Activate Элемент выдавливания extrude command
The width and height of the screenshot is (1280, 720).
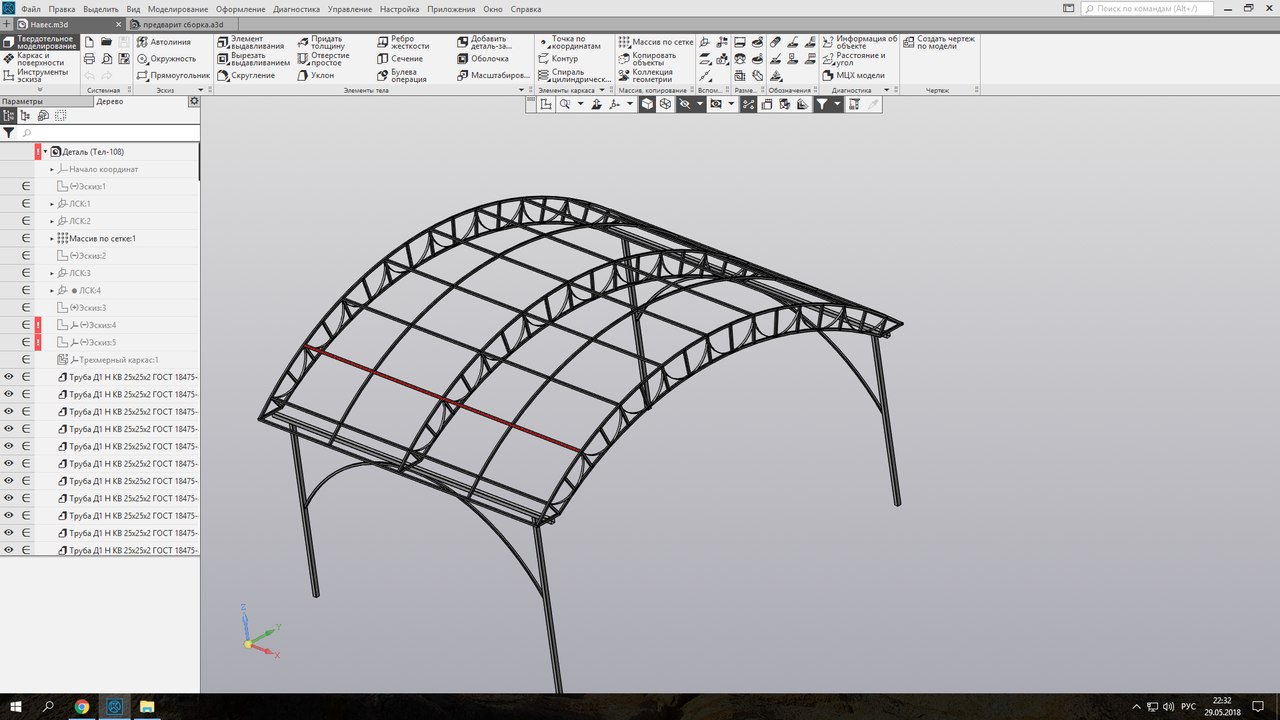[250, 42]
